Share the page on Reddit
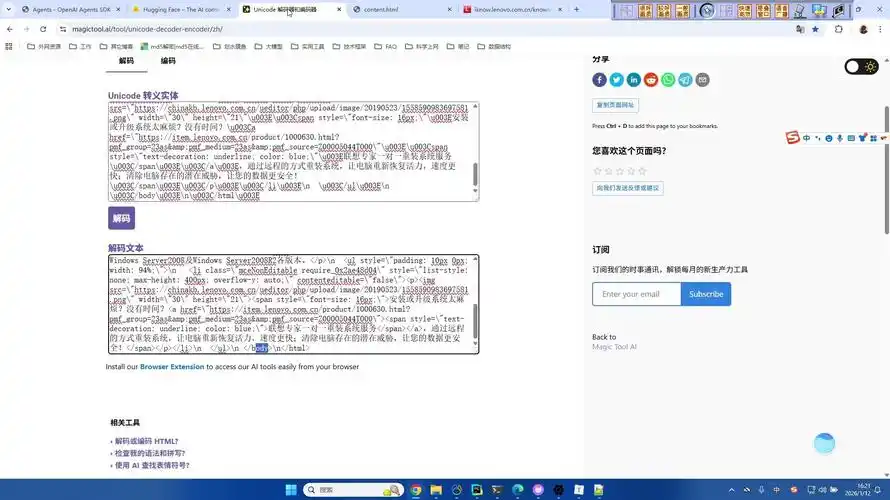This screenshot has height=500, width=890. (651, 80)
